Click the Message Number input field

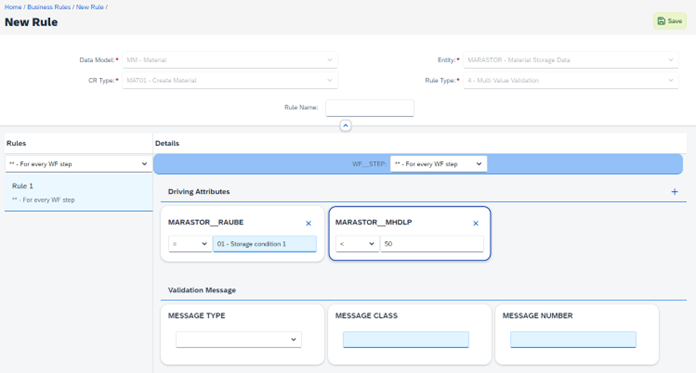[573, 340]
